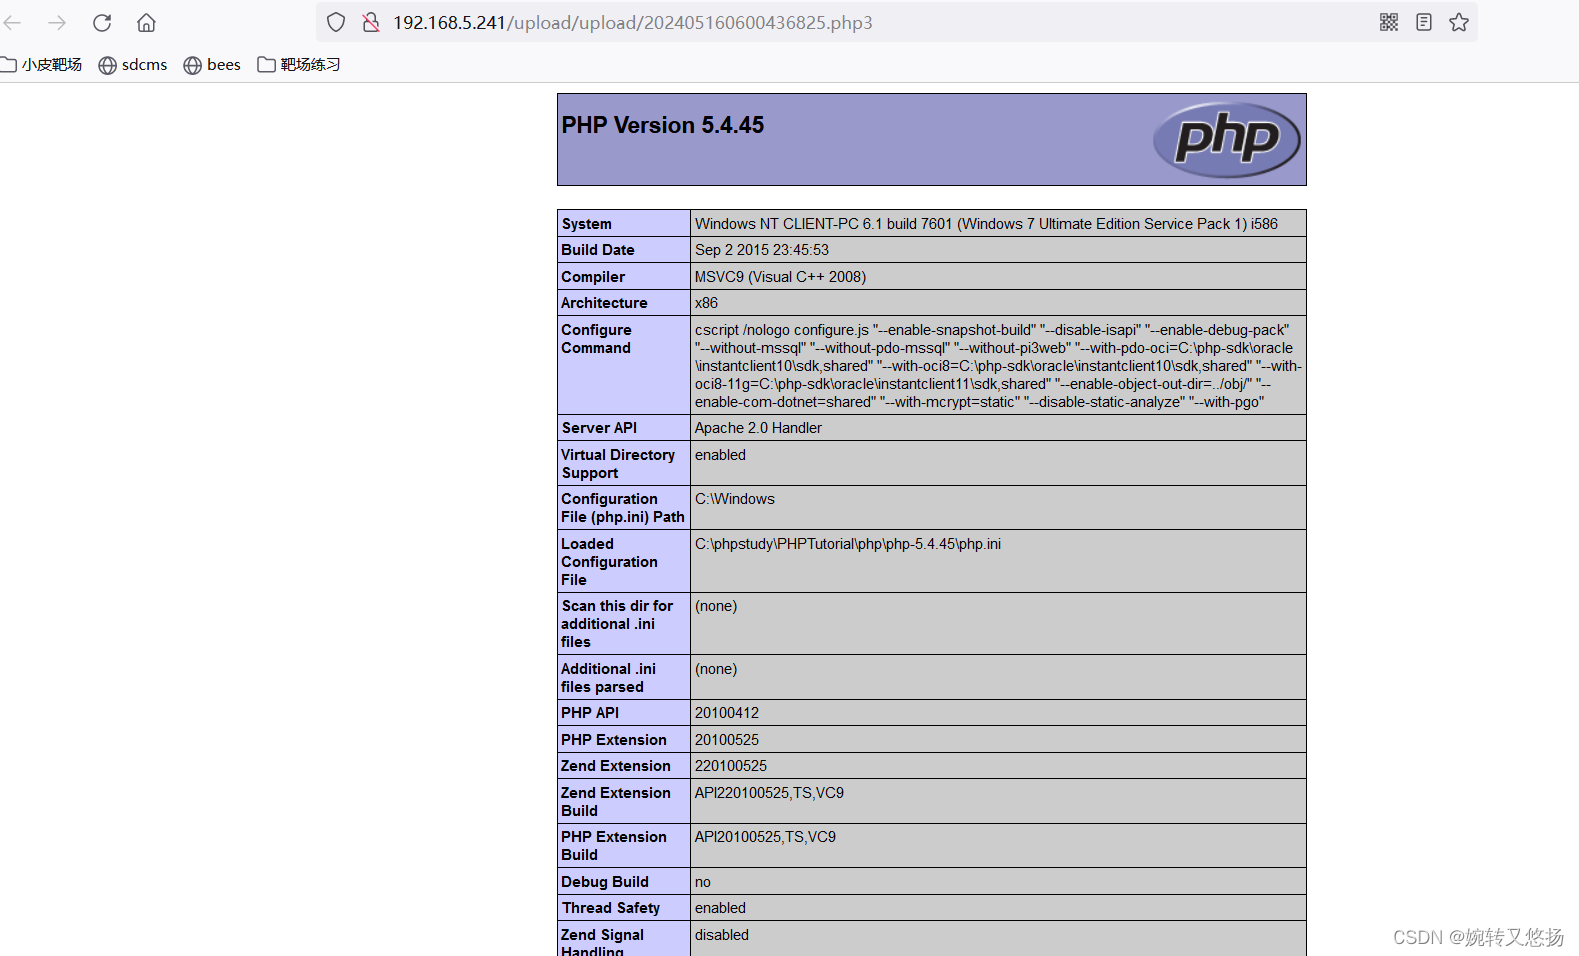
Task: Click the Apache 2.0 Handler value
Action: click(x=758, y=428)
